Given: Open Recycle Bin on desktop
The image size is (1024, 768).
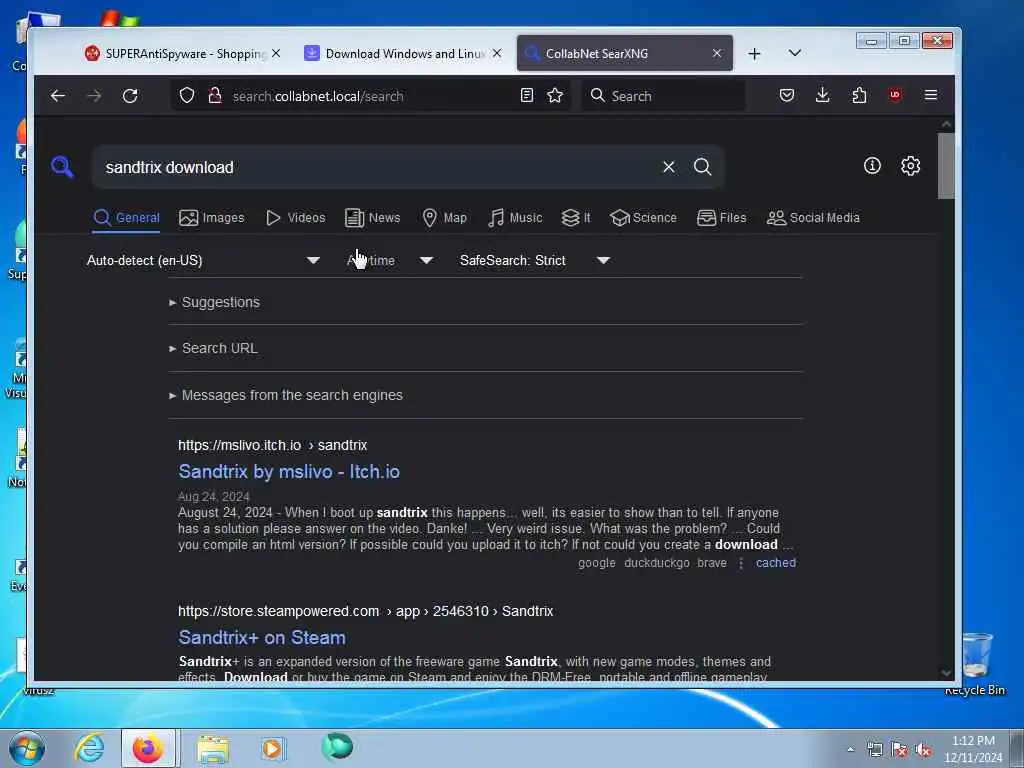Looking at the screenshot, I should point(975,664).
